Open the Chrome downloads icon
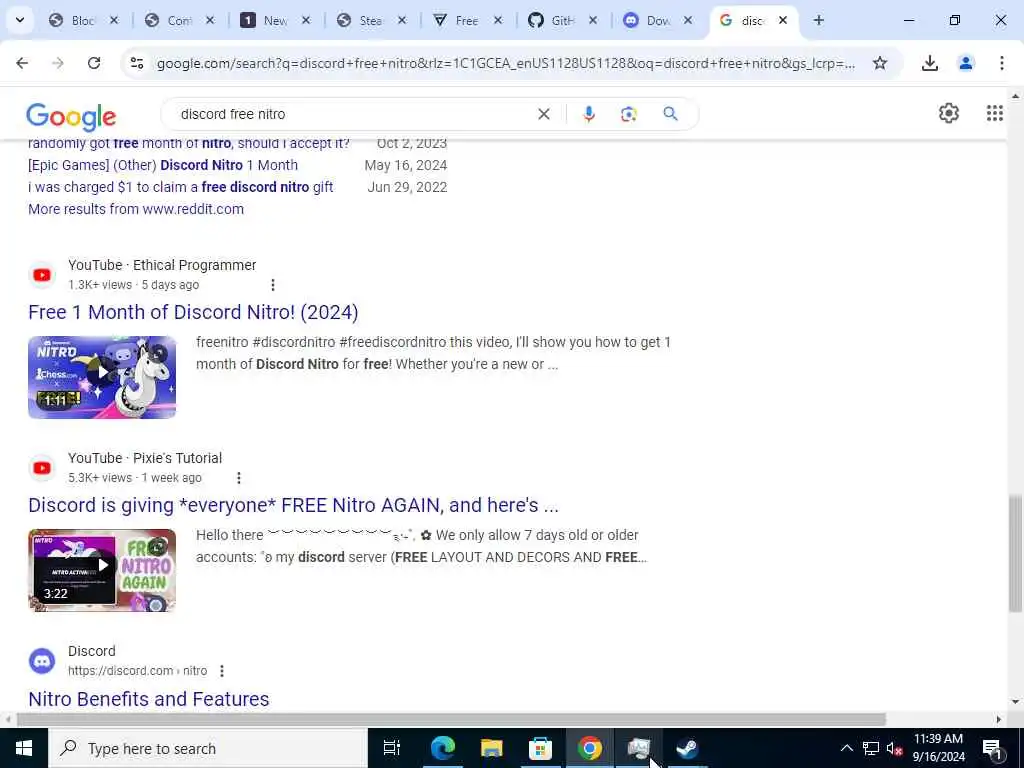1024x768 pixels. 929,63
